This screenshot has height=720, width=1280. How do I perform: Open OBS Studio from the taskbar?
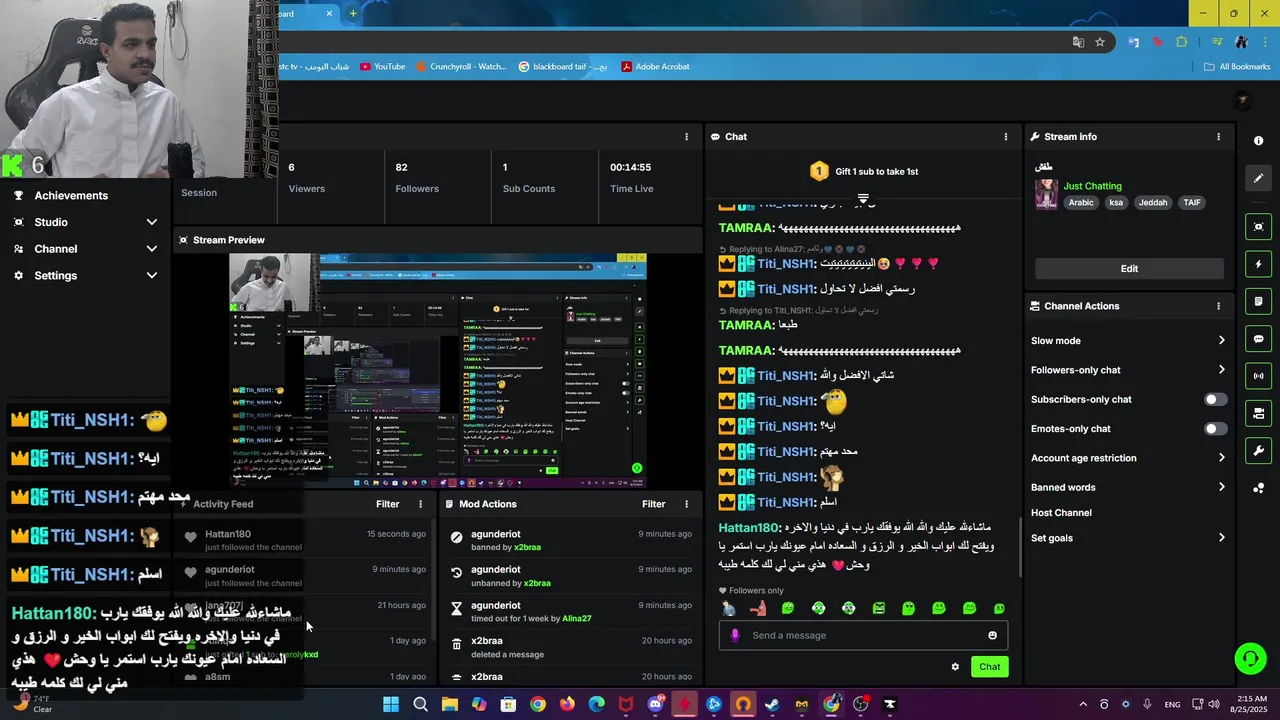click(861, 704)
